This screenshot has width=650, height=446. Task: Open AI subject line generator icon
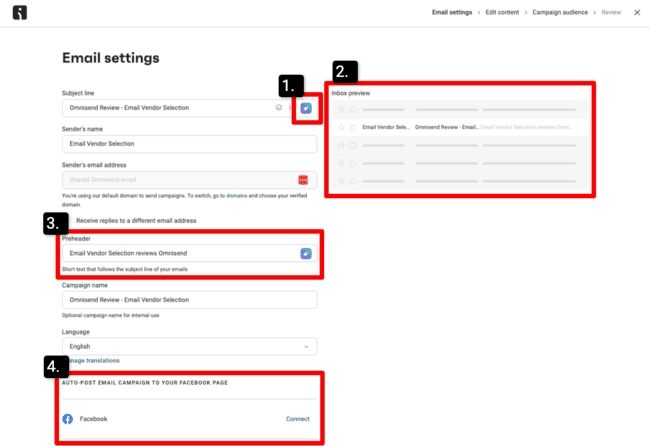point(306,108)
